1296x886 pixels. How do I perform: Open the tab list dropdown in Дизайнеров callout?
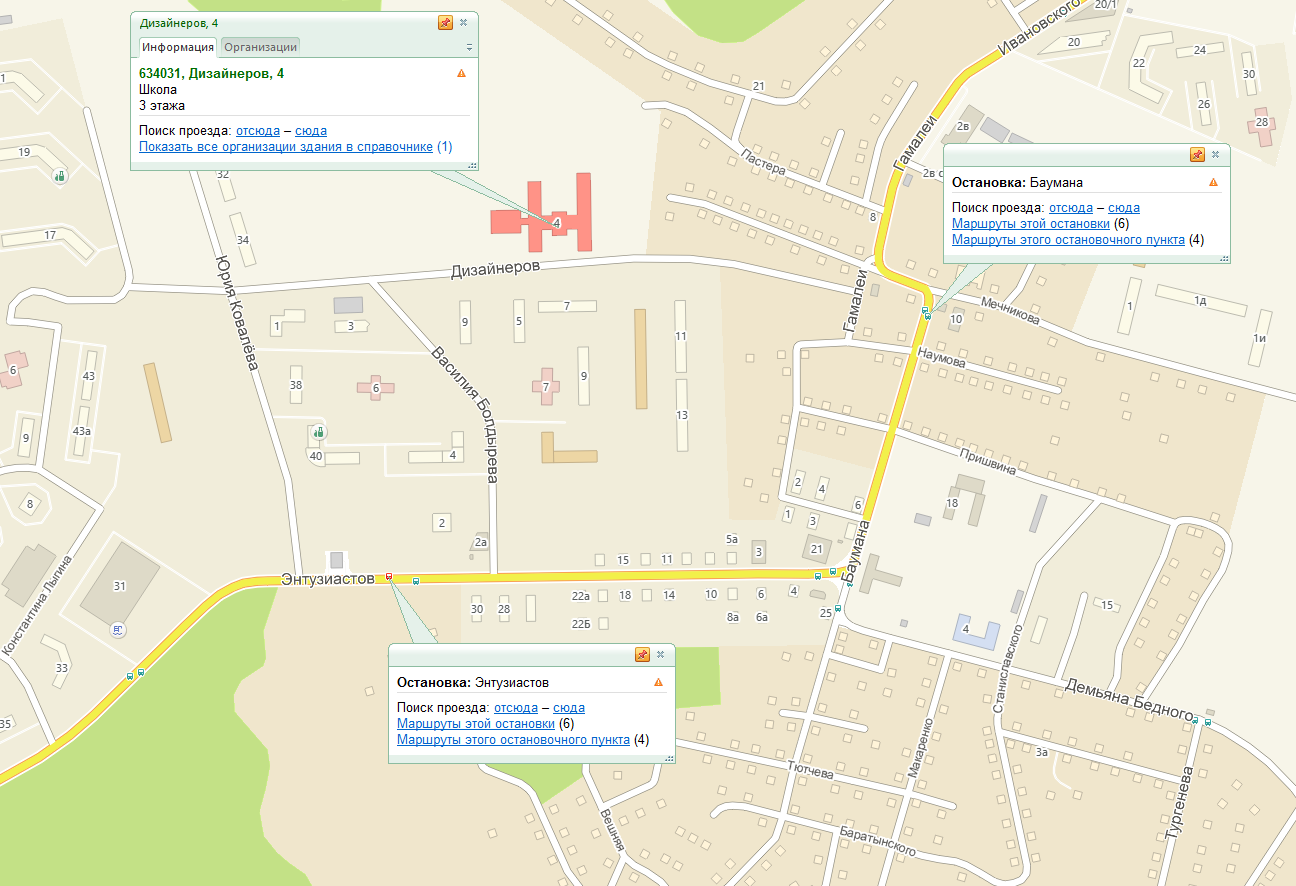[469, 48]
